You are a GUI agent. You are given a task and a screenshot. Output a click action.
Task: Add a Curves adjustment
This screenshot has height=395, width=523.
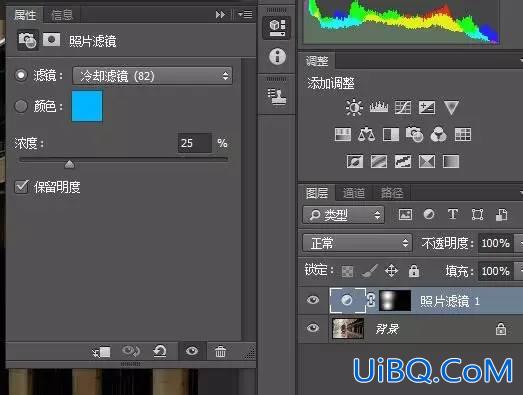403,107
